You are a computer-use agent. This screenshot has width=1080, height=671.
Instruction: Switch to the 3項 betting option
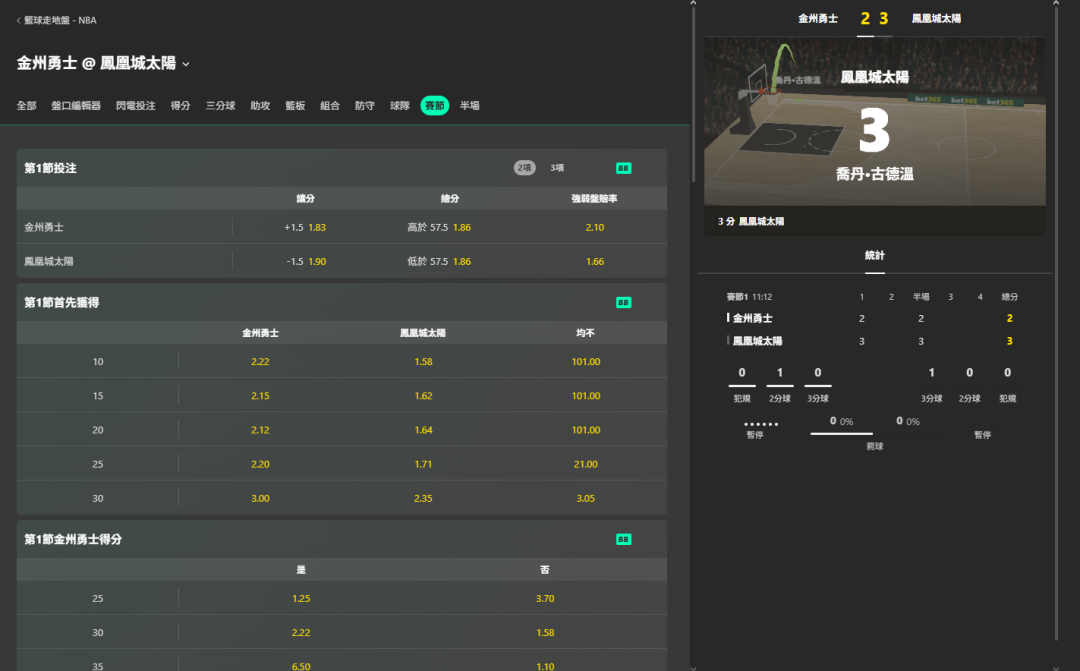tap(557, 168)
